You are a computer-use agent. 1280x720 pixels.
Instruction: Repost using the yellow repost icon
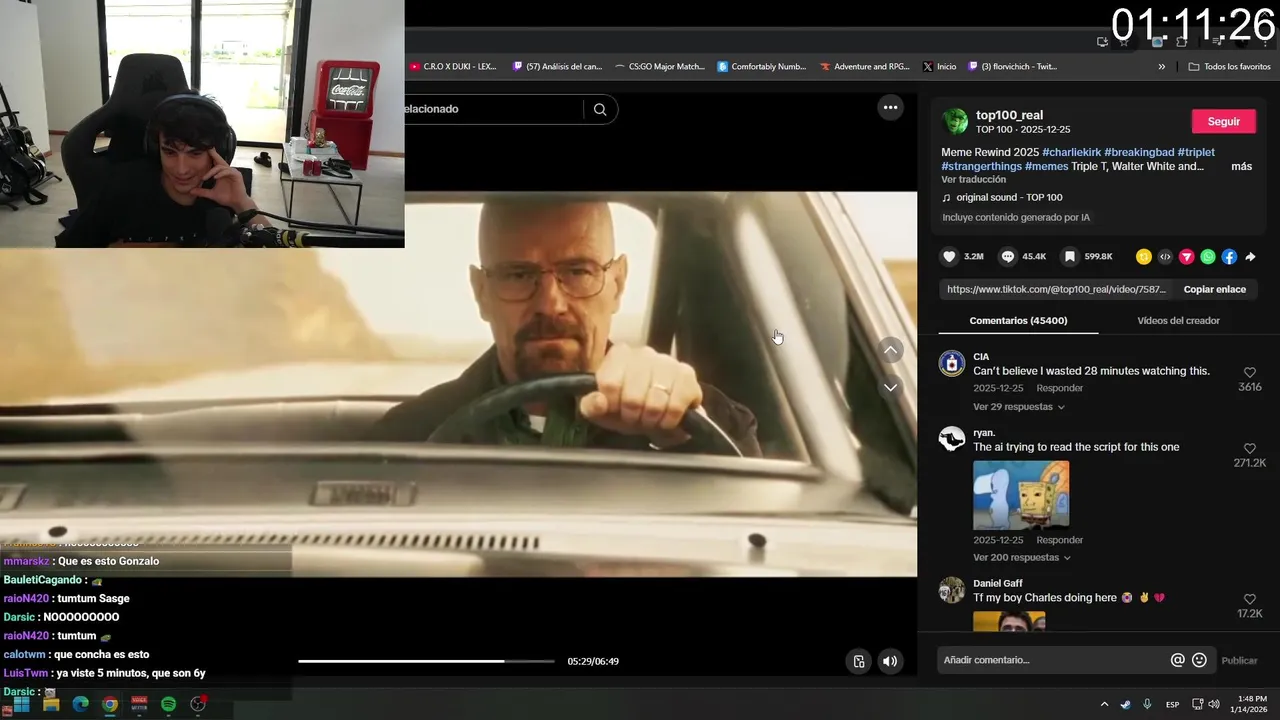pos(1144,257)
